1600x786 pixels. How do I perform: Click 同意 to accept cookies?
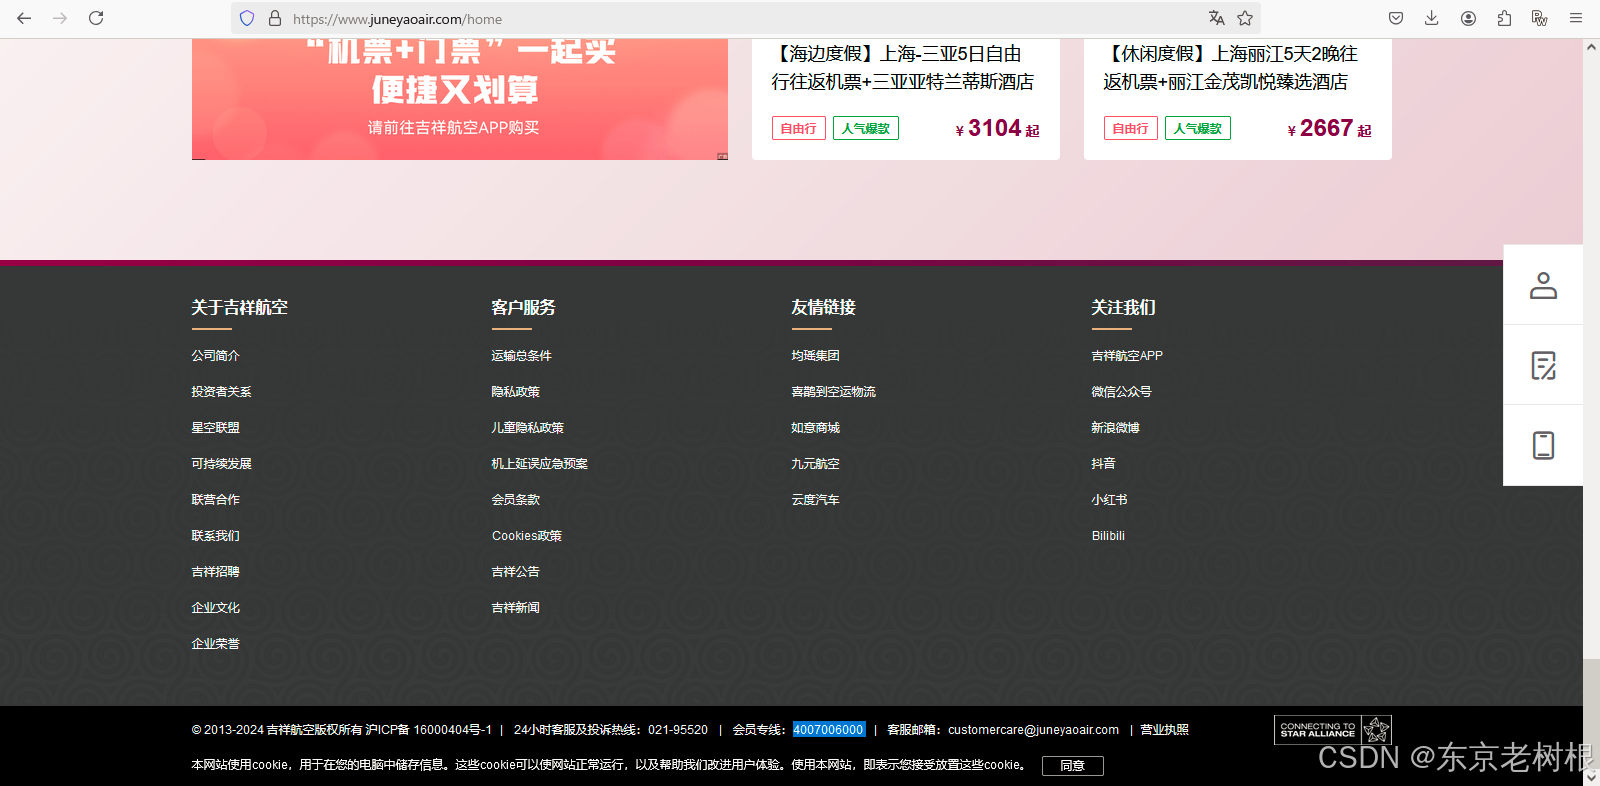[1073, 765]
